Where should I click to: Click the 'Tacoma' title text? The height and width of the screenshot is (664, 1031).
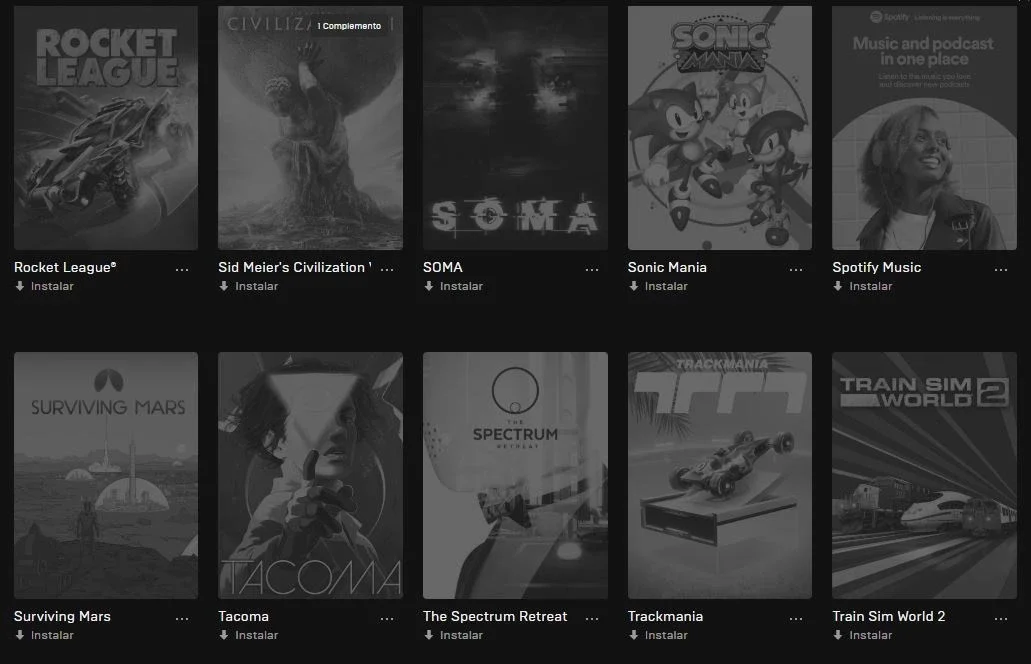243,616
